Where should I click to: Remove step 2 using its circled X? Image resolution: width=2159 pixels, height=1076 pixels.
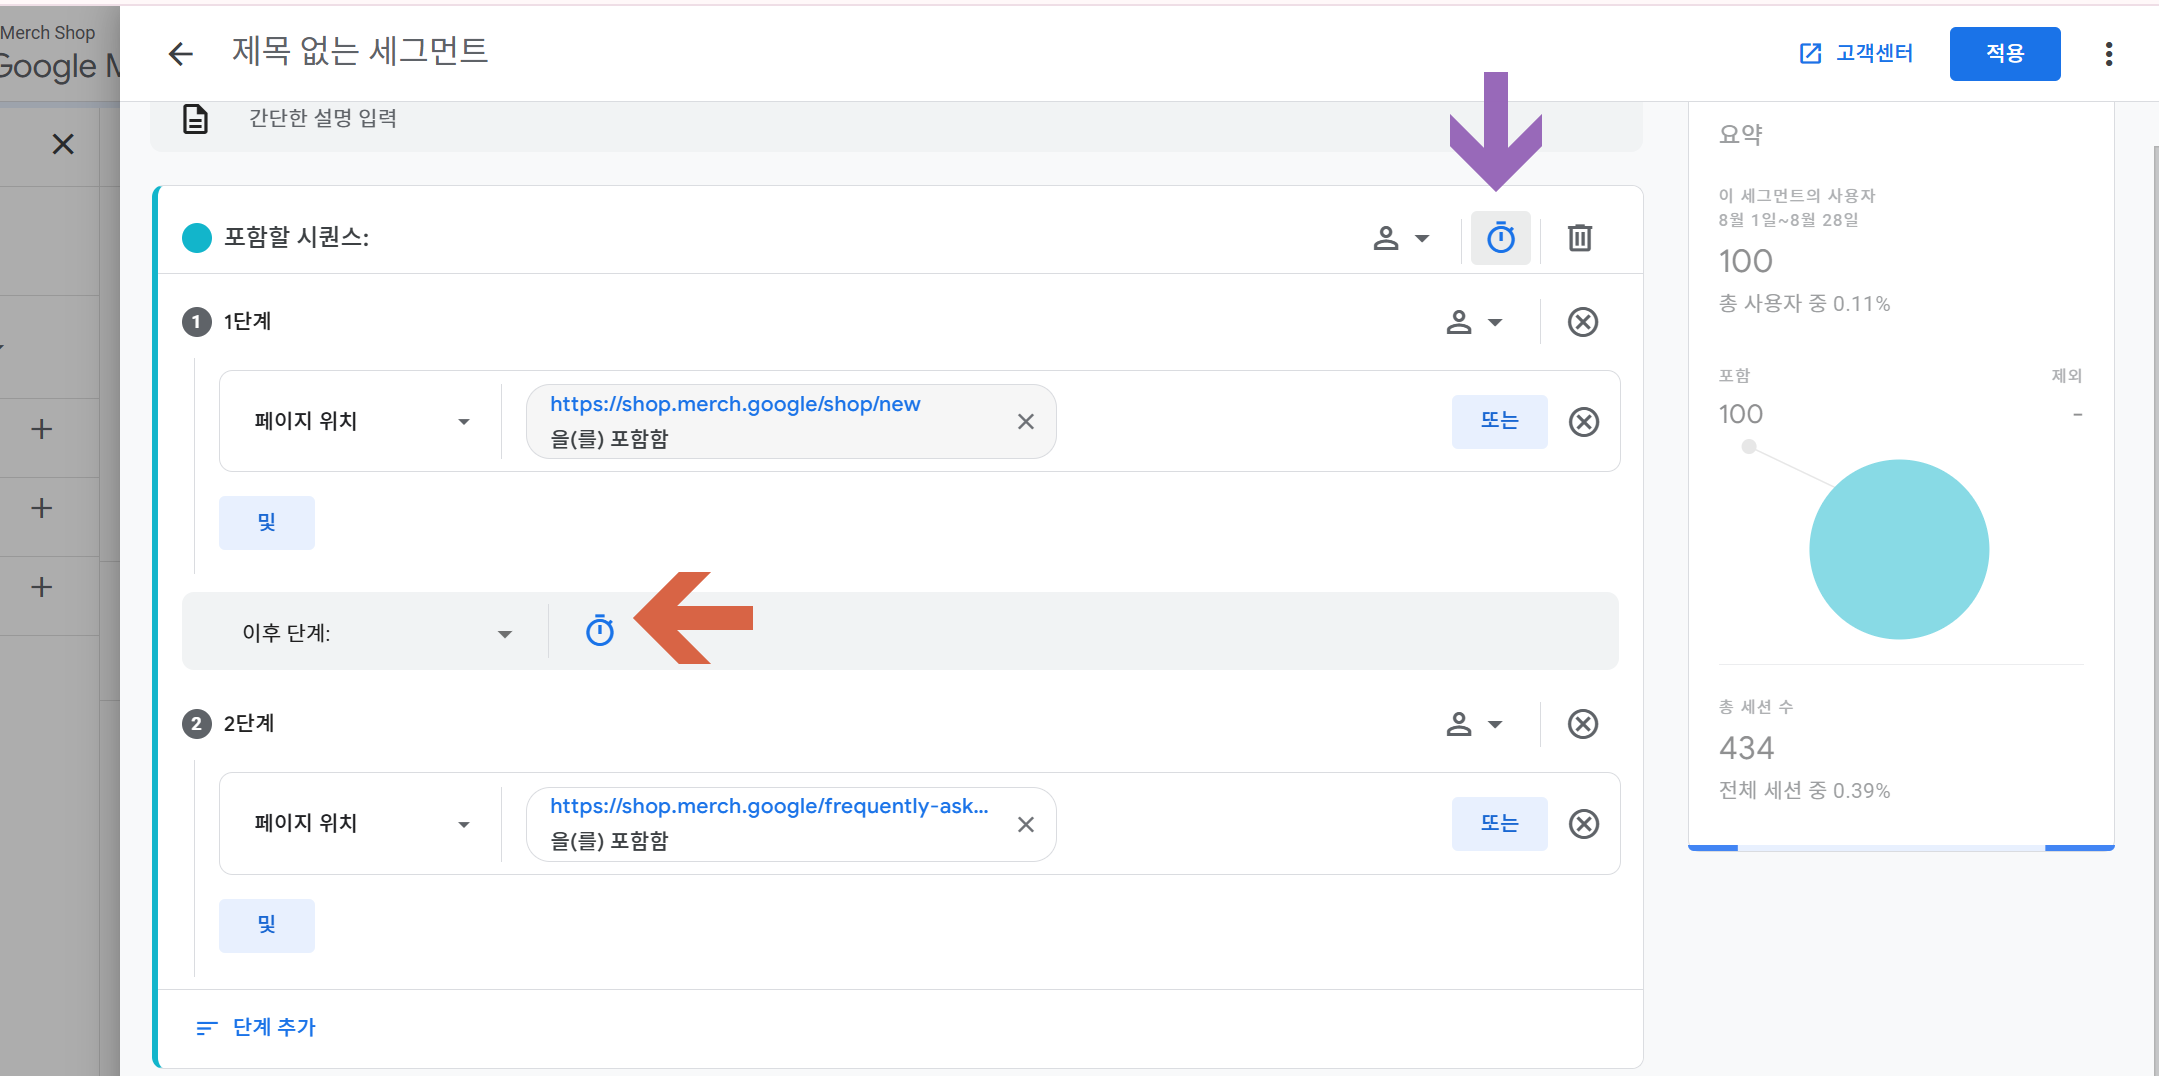pyautogui.click(x=1583, y=724)
